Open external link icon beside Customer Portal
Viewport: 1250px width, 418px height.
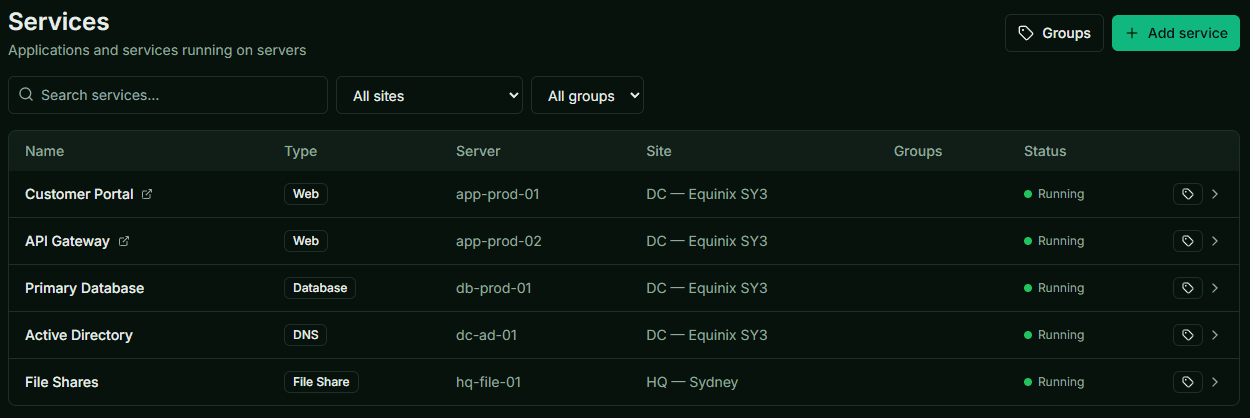pyautogui.click(x=147, y=194)
